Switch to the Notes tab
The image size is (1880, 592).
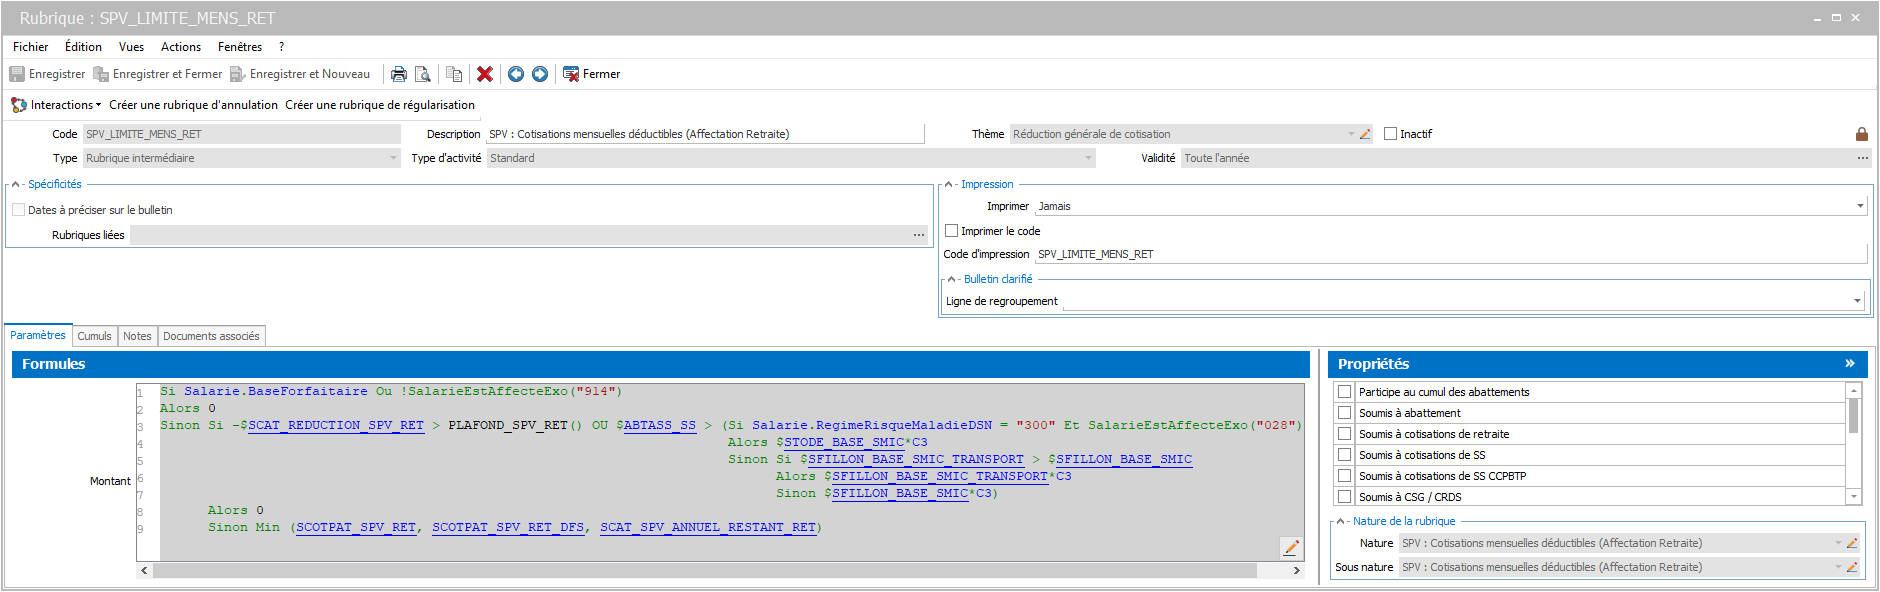137,336
